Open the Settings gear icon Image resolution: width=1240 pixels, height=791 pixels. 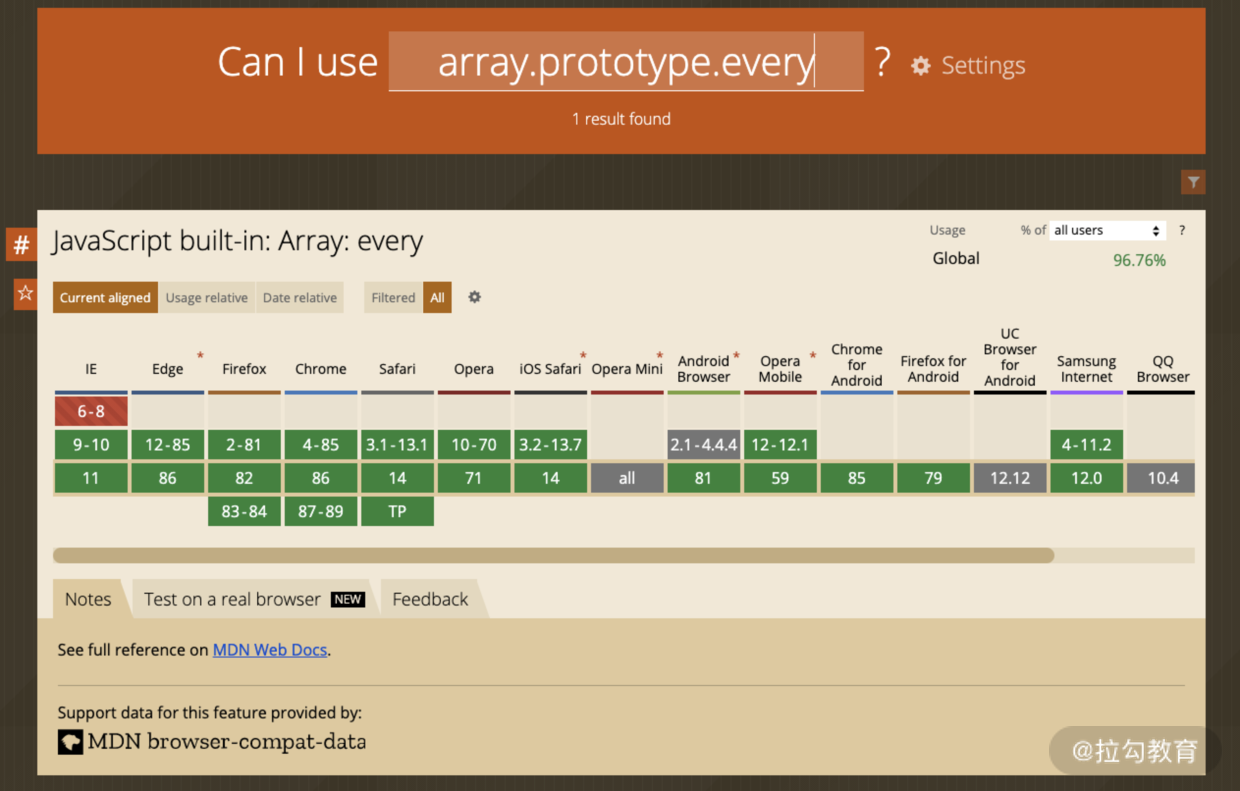click(x=920, y=66)
